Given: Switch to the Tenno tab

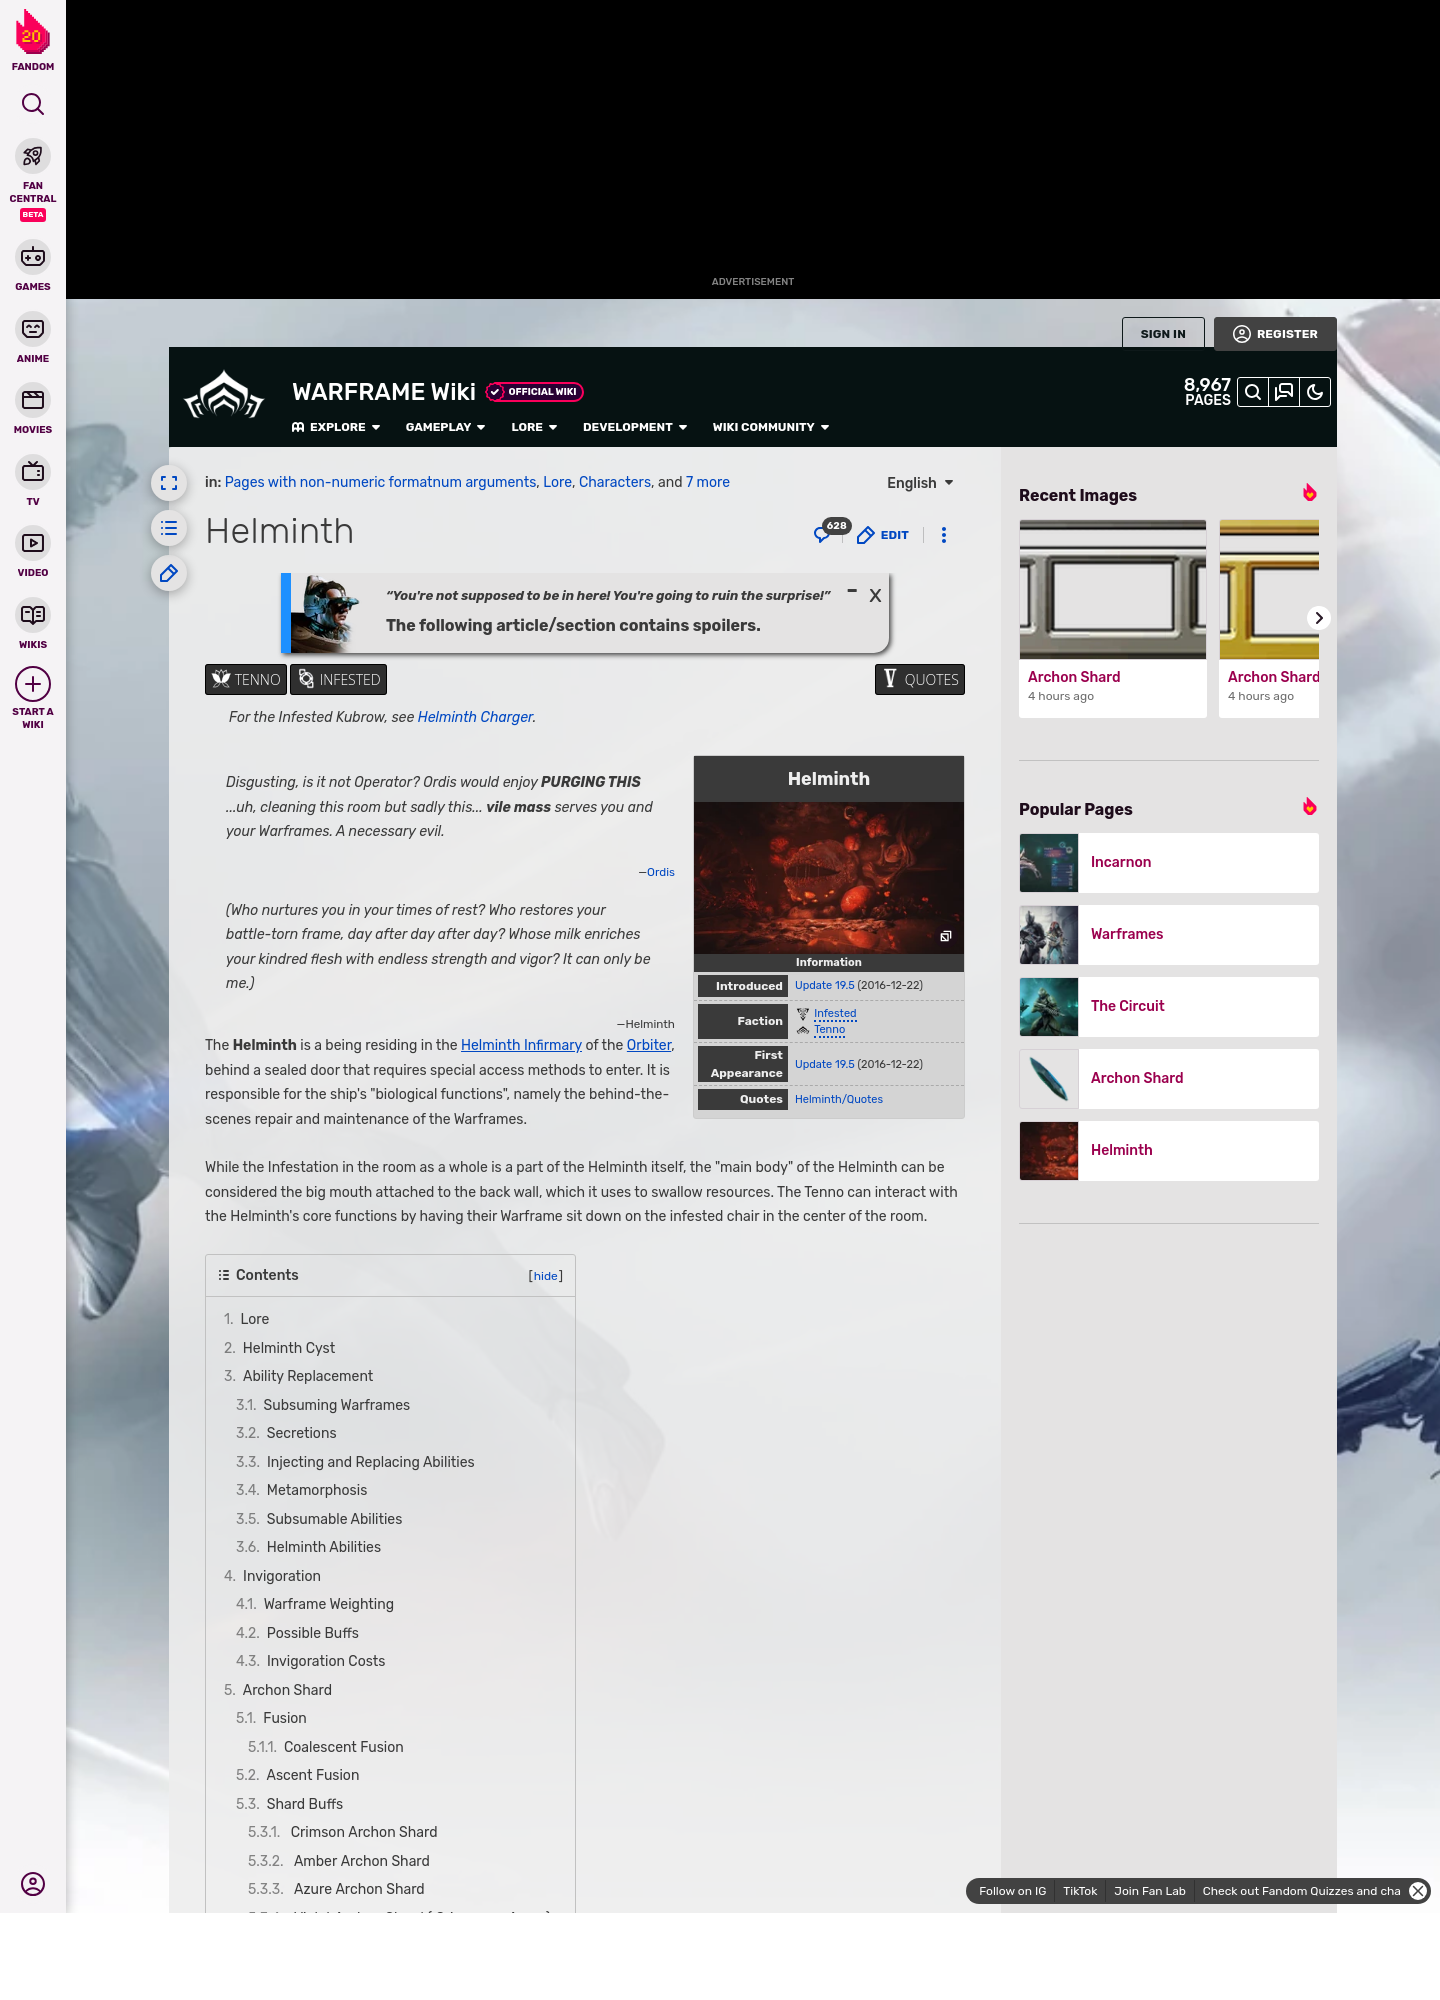Looking at the screenshot, I should point(246,679).
